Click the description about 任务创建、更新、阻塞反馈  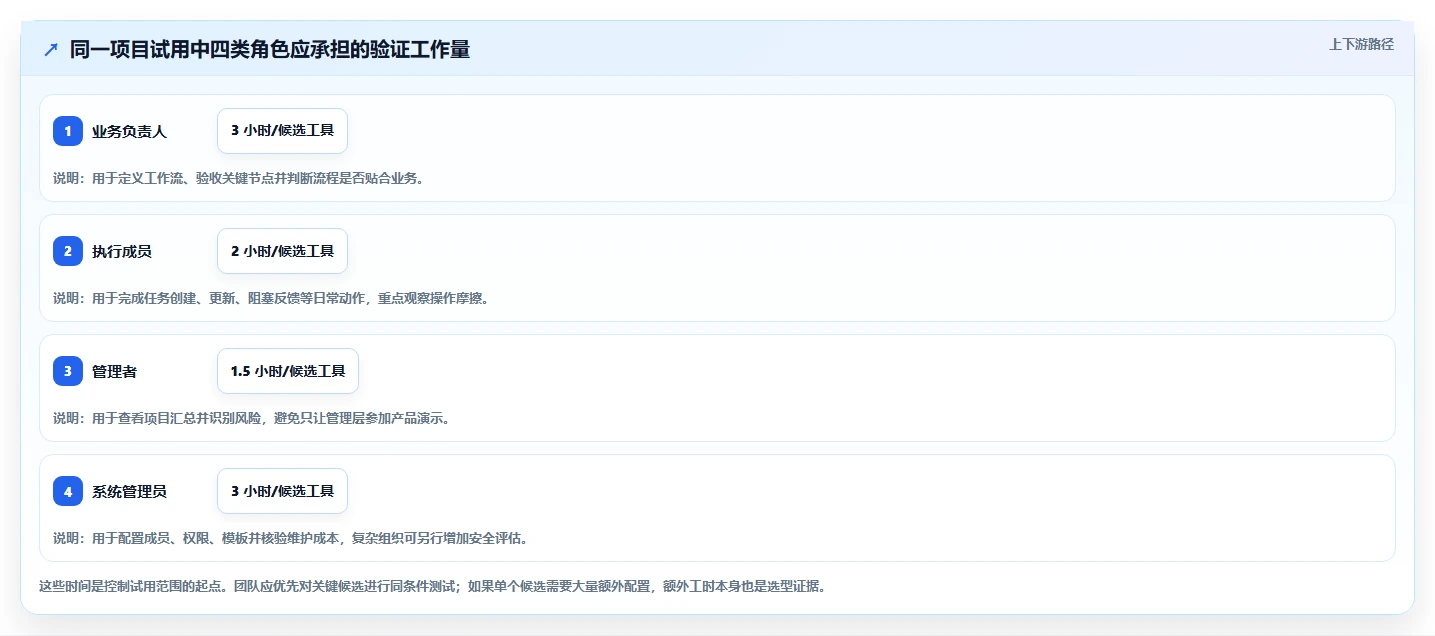click(x=271, y=298)
